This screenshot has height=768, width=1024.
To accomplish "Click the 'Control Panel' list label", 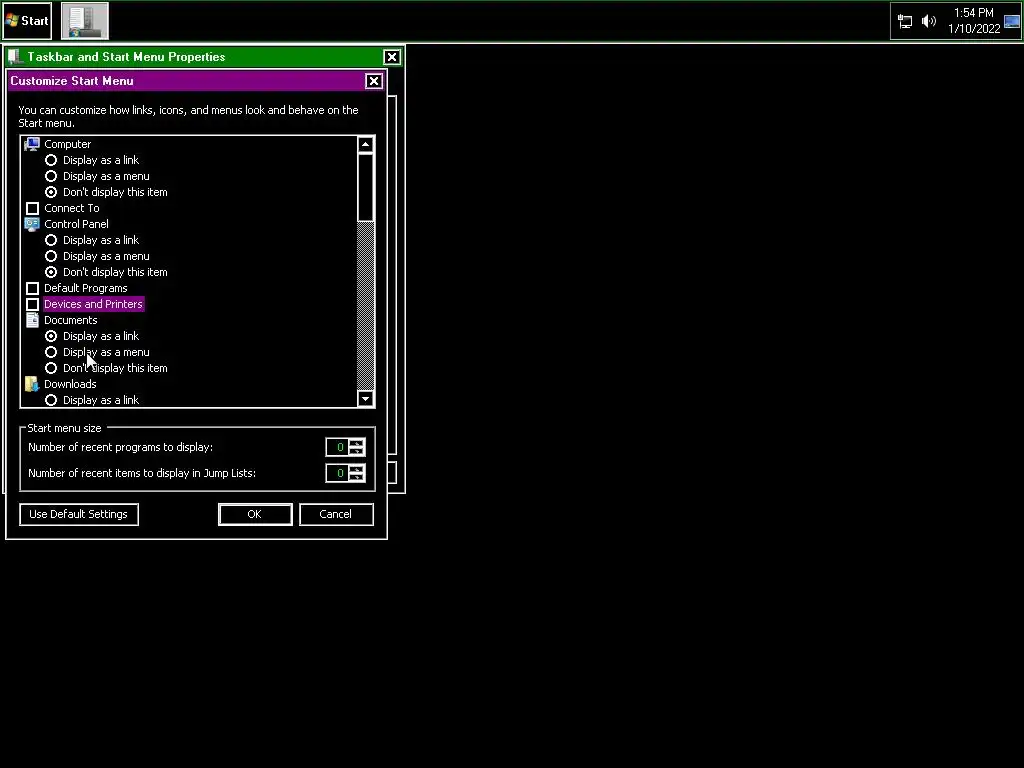I will coord(76,224).
